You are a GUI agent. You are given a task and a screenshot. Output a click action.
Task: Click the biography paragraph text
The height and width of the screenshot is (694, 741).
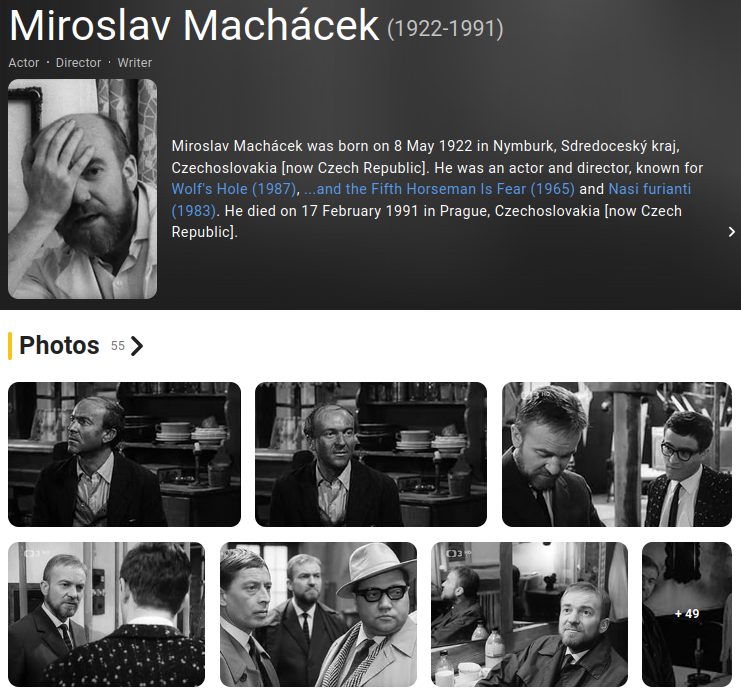(x=437, y=189)
